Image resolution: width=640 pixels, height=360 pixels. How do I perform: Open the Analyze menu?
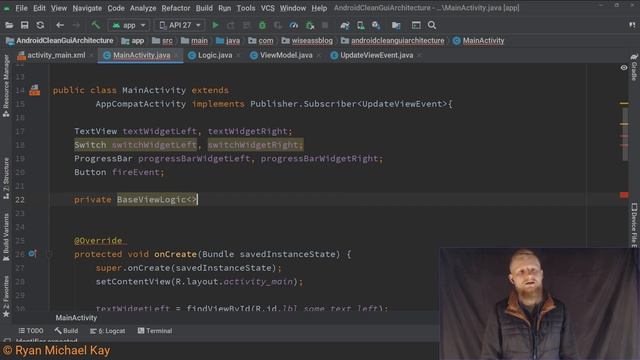click(143, 8)
